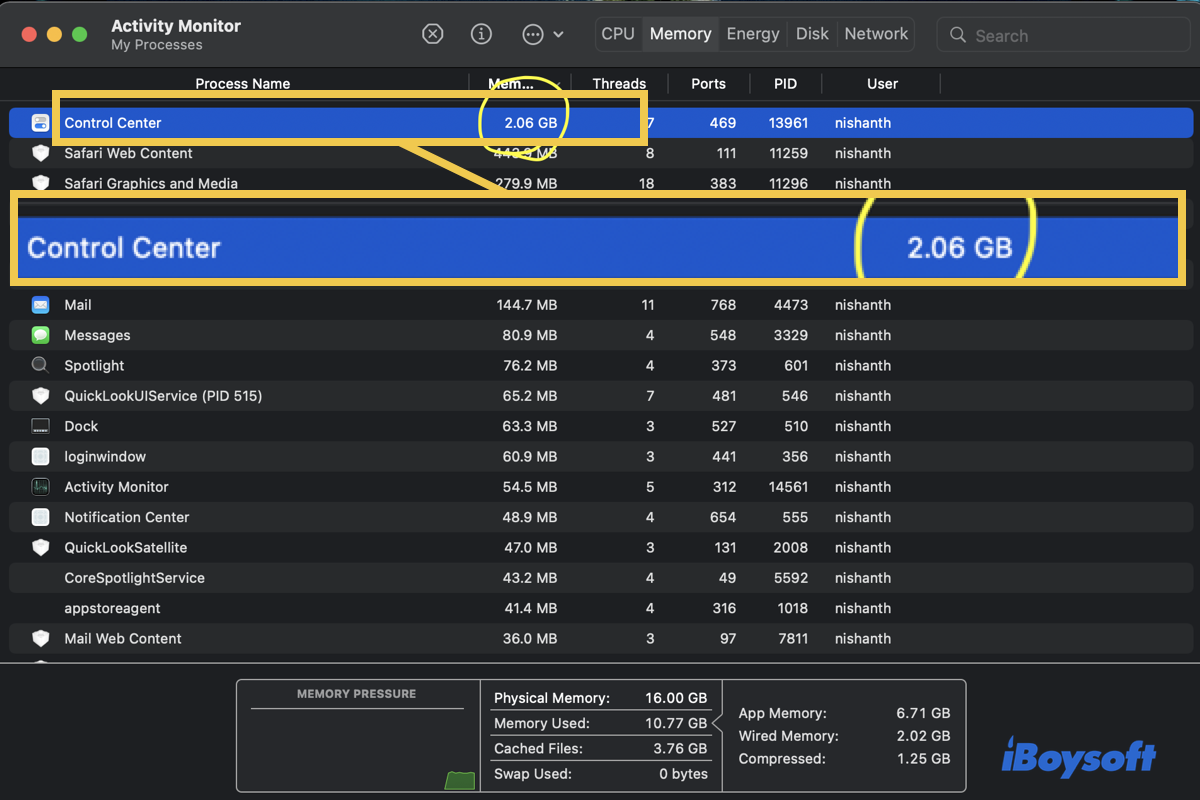Switch to the CPU tab

(618, 34)
